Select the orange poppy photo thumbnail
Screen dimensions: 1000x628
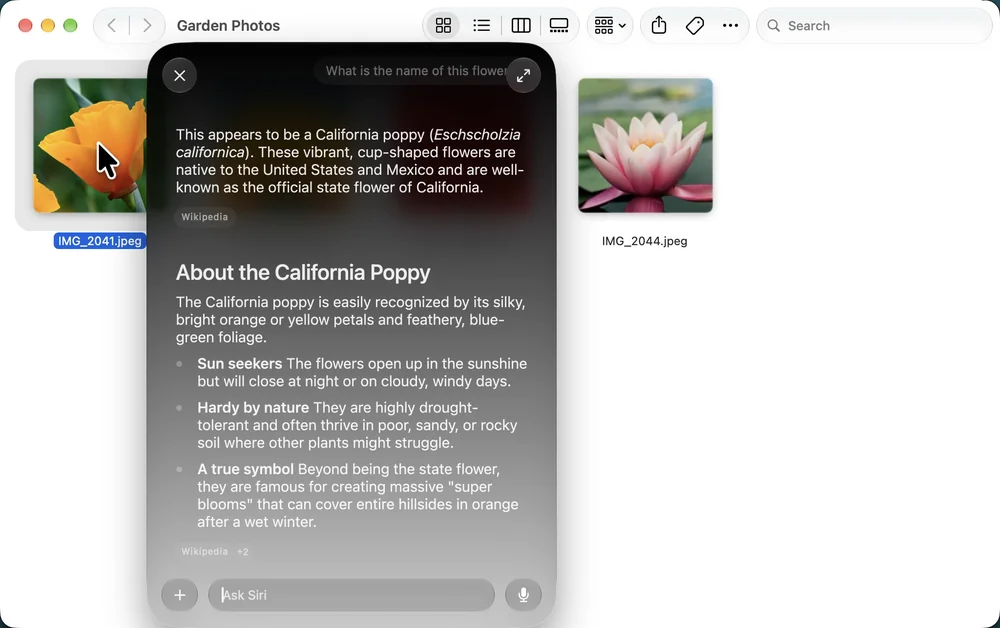[90, 145]
